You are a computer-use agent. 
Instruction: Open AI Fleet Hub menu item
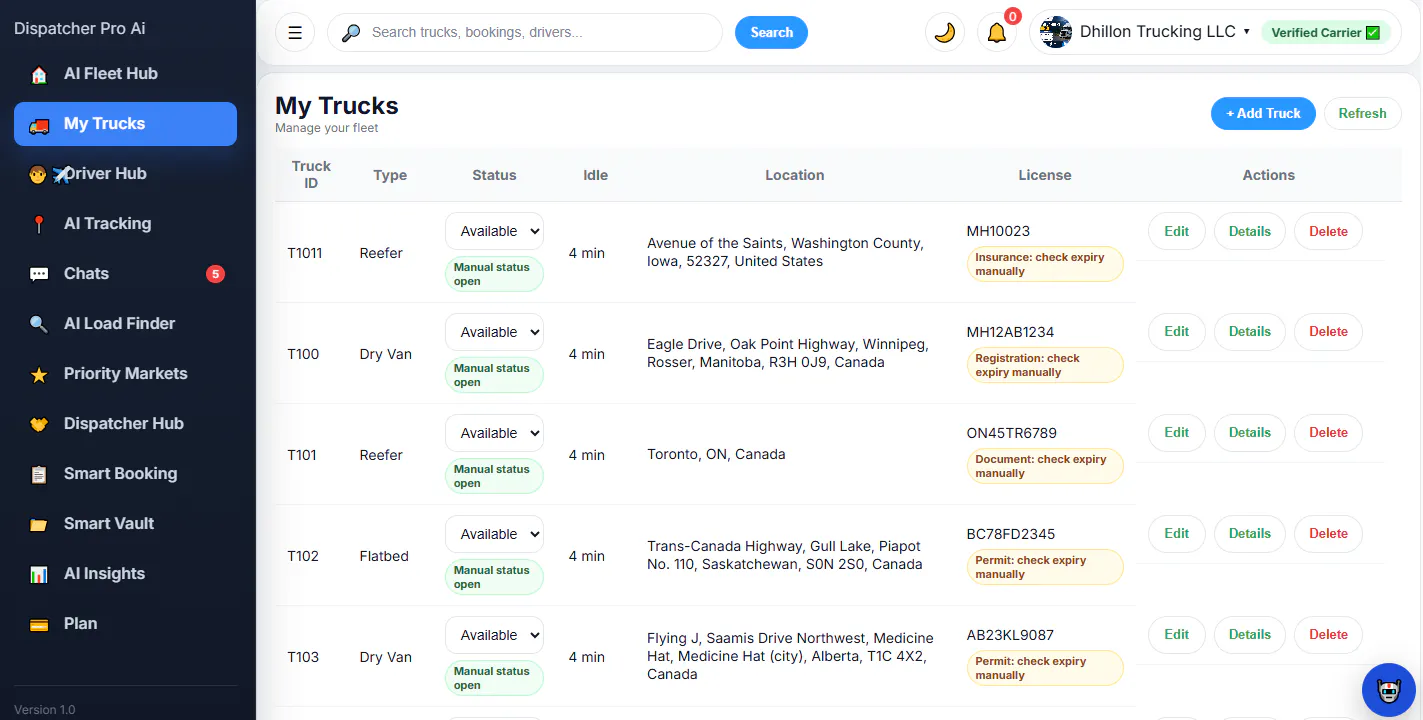point(125,74)
